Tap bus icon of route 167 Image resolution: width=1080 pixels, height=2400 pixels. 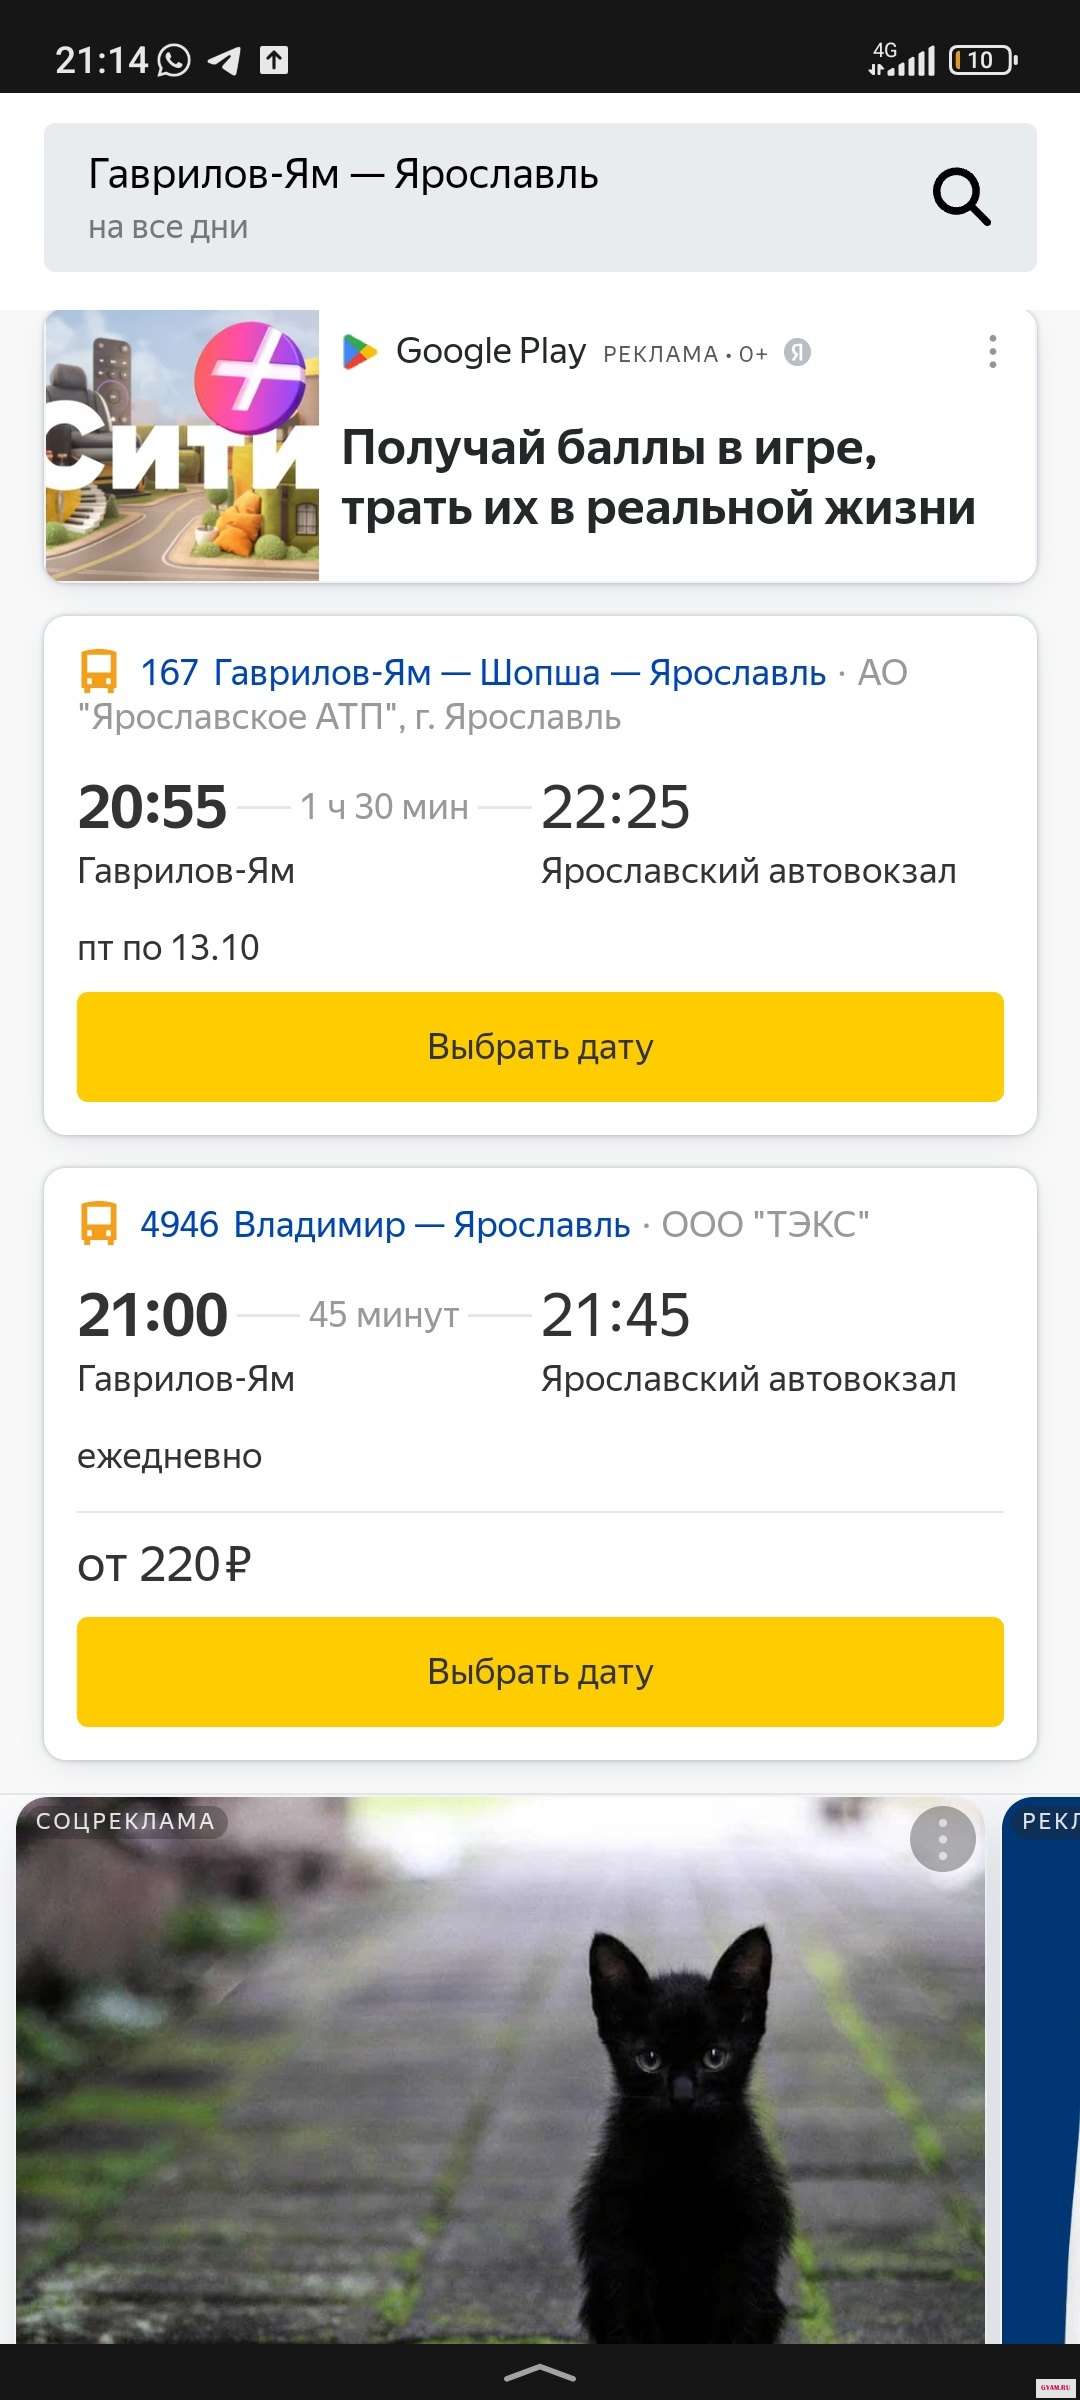[98, 672]
